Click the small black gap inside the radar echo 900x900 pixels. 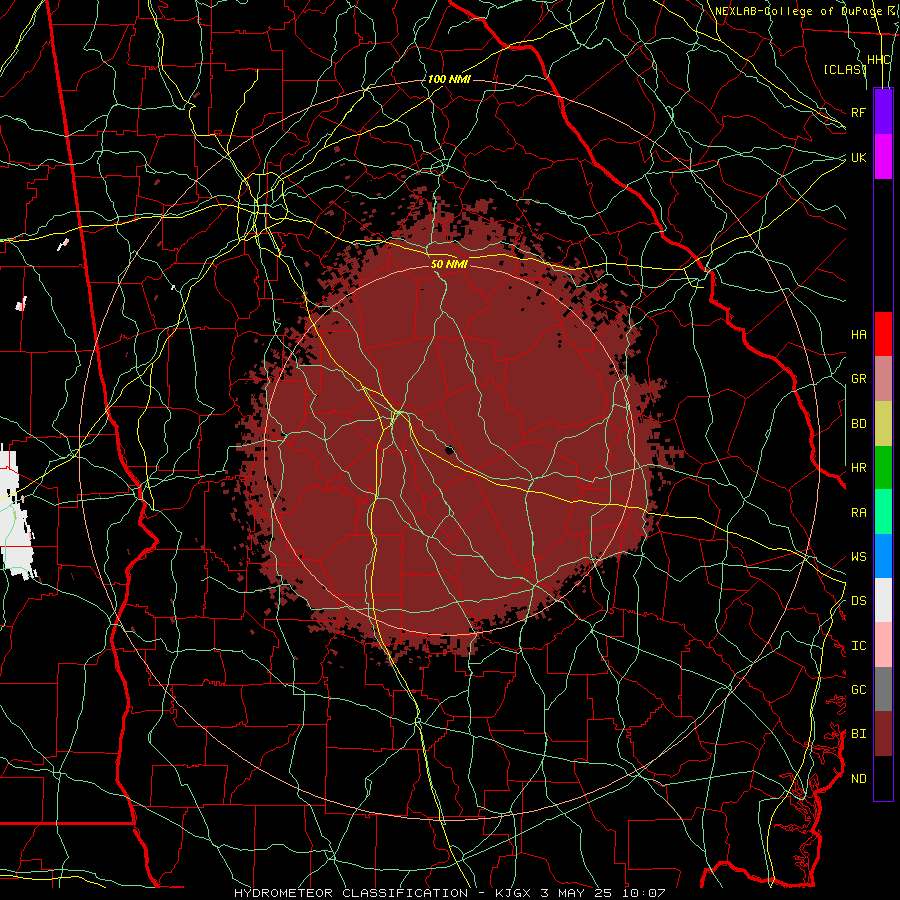click(449, 450)
